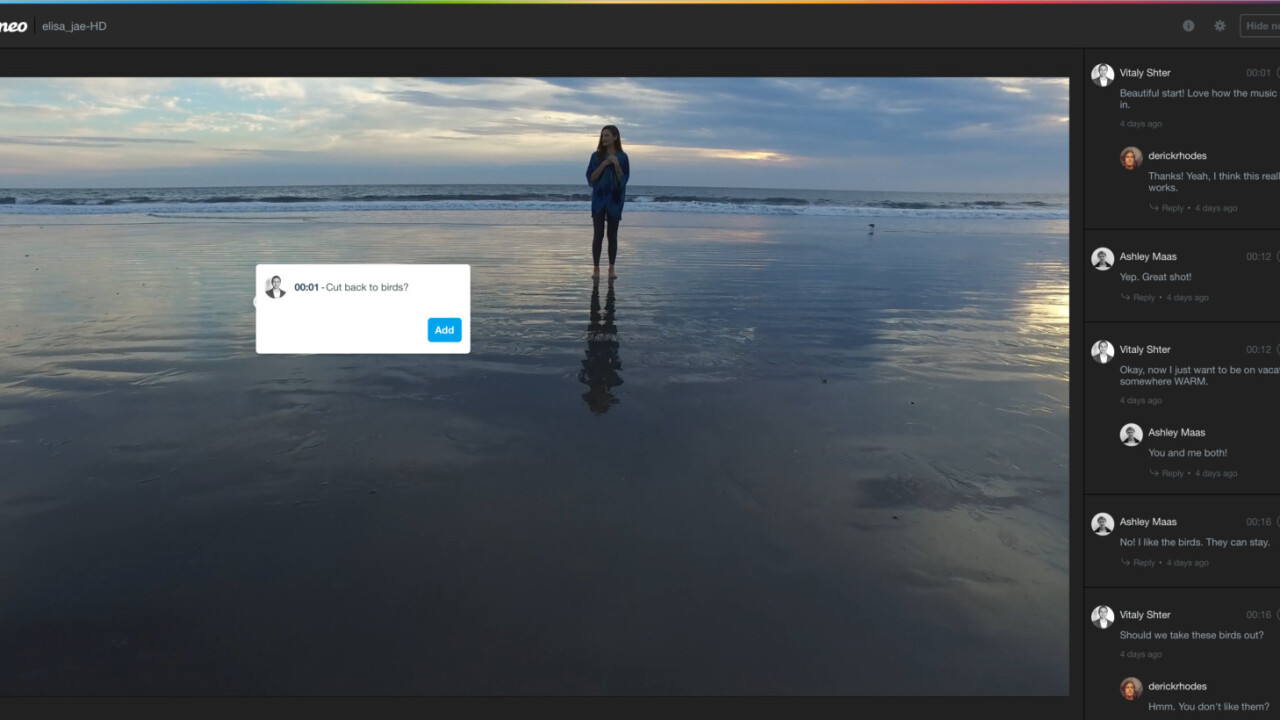Reply to derickrhodes' "Thanks! Yeah" comment

[1171, 208]
